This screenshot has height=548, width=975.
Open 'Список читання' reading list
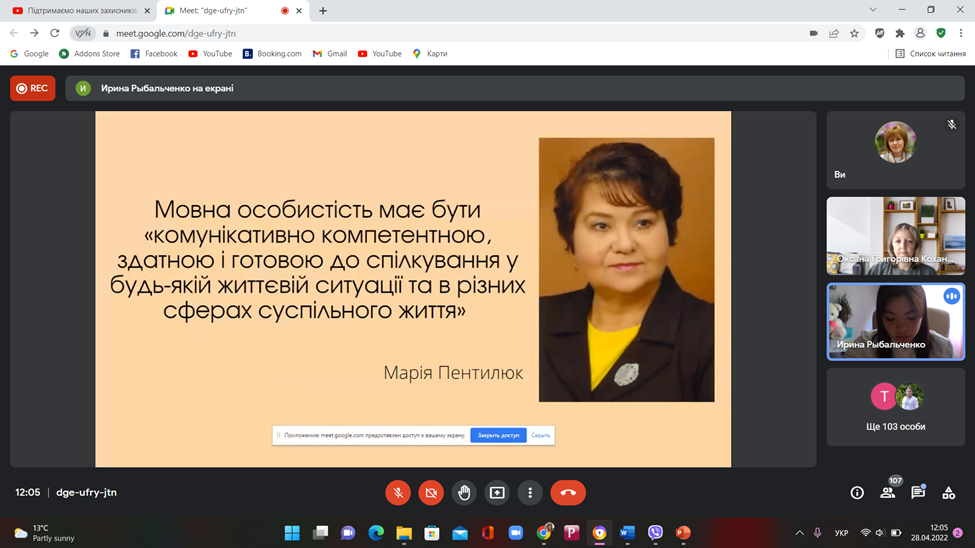(x=930, y=53)
